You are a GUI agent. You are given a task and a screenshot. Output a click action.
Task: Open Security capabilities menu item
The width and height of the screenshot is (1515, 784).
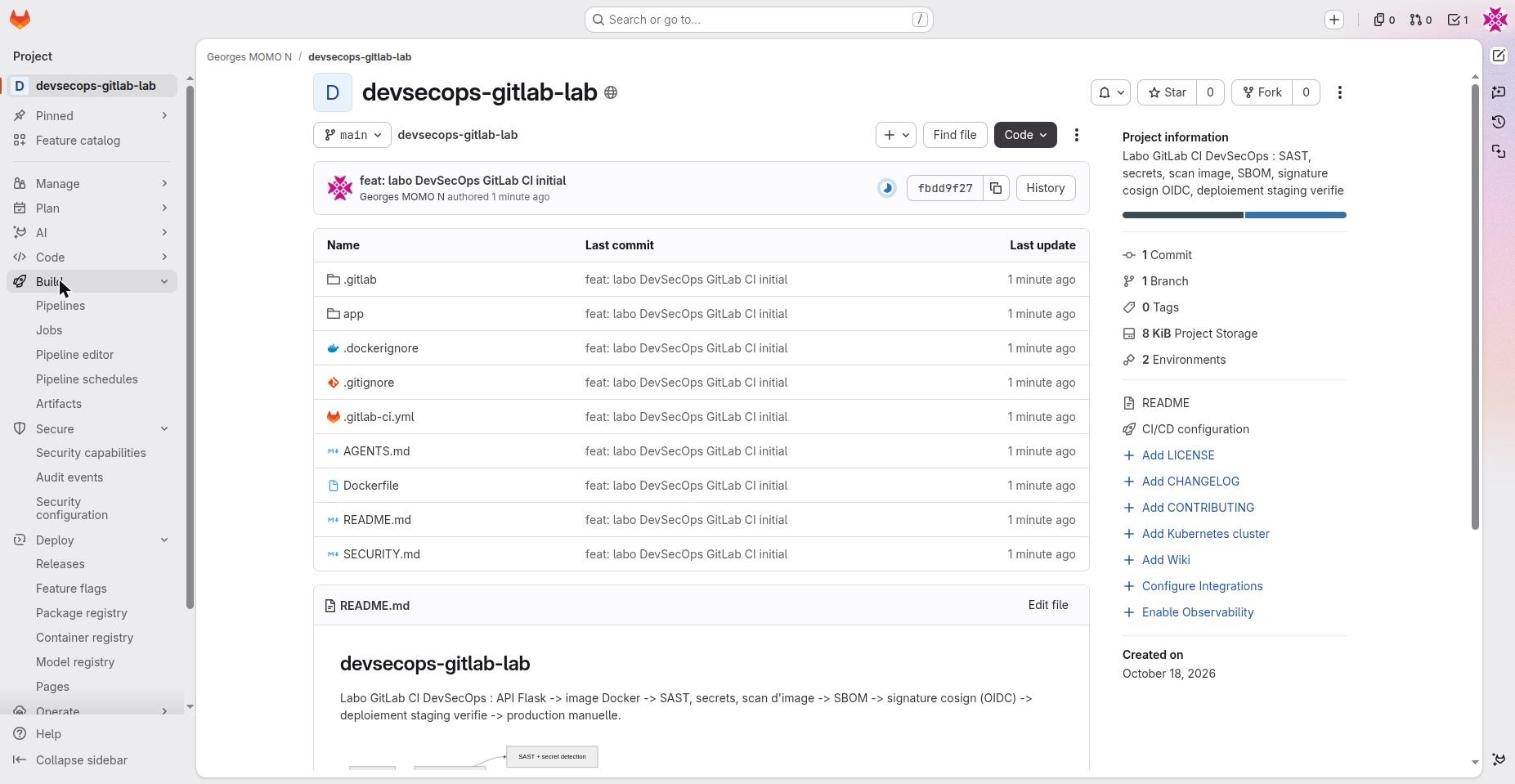coord(91,453)
